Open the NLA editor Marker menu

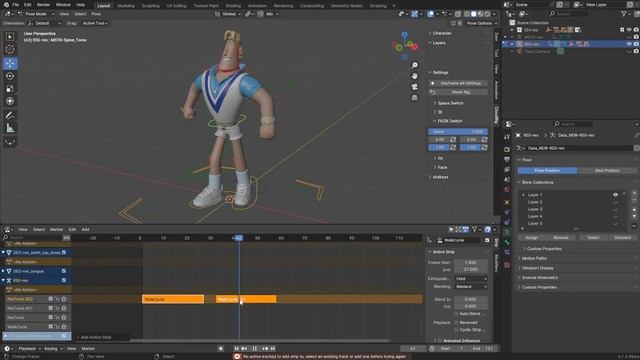56,229
